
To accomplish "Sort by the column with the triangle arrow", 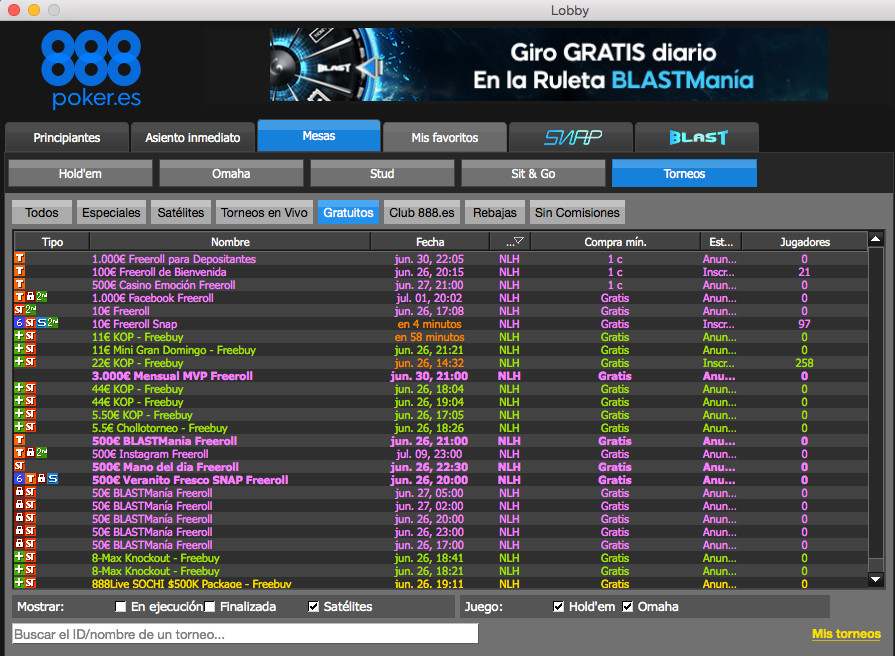I will 510,242.
